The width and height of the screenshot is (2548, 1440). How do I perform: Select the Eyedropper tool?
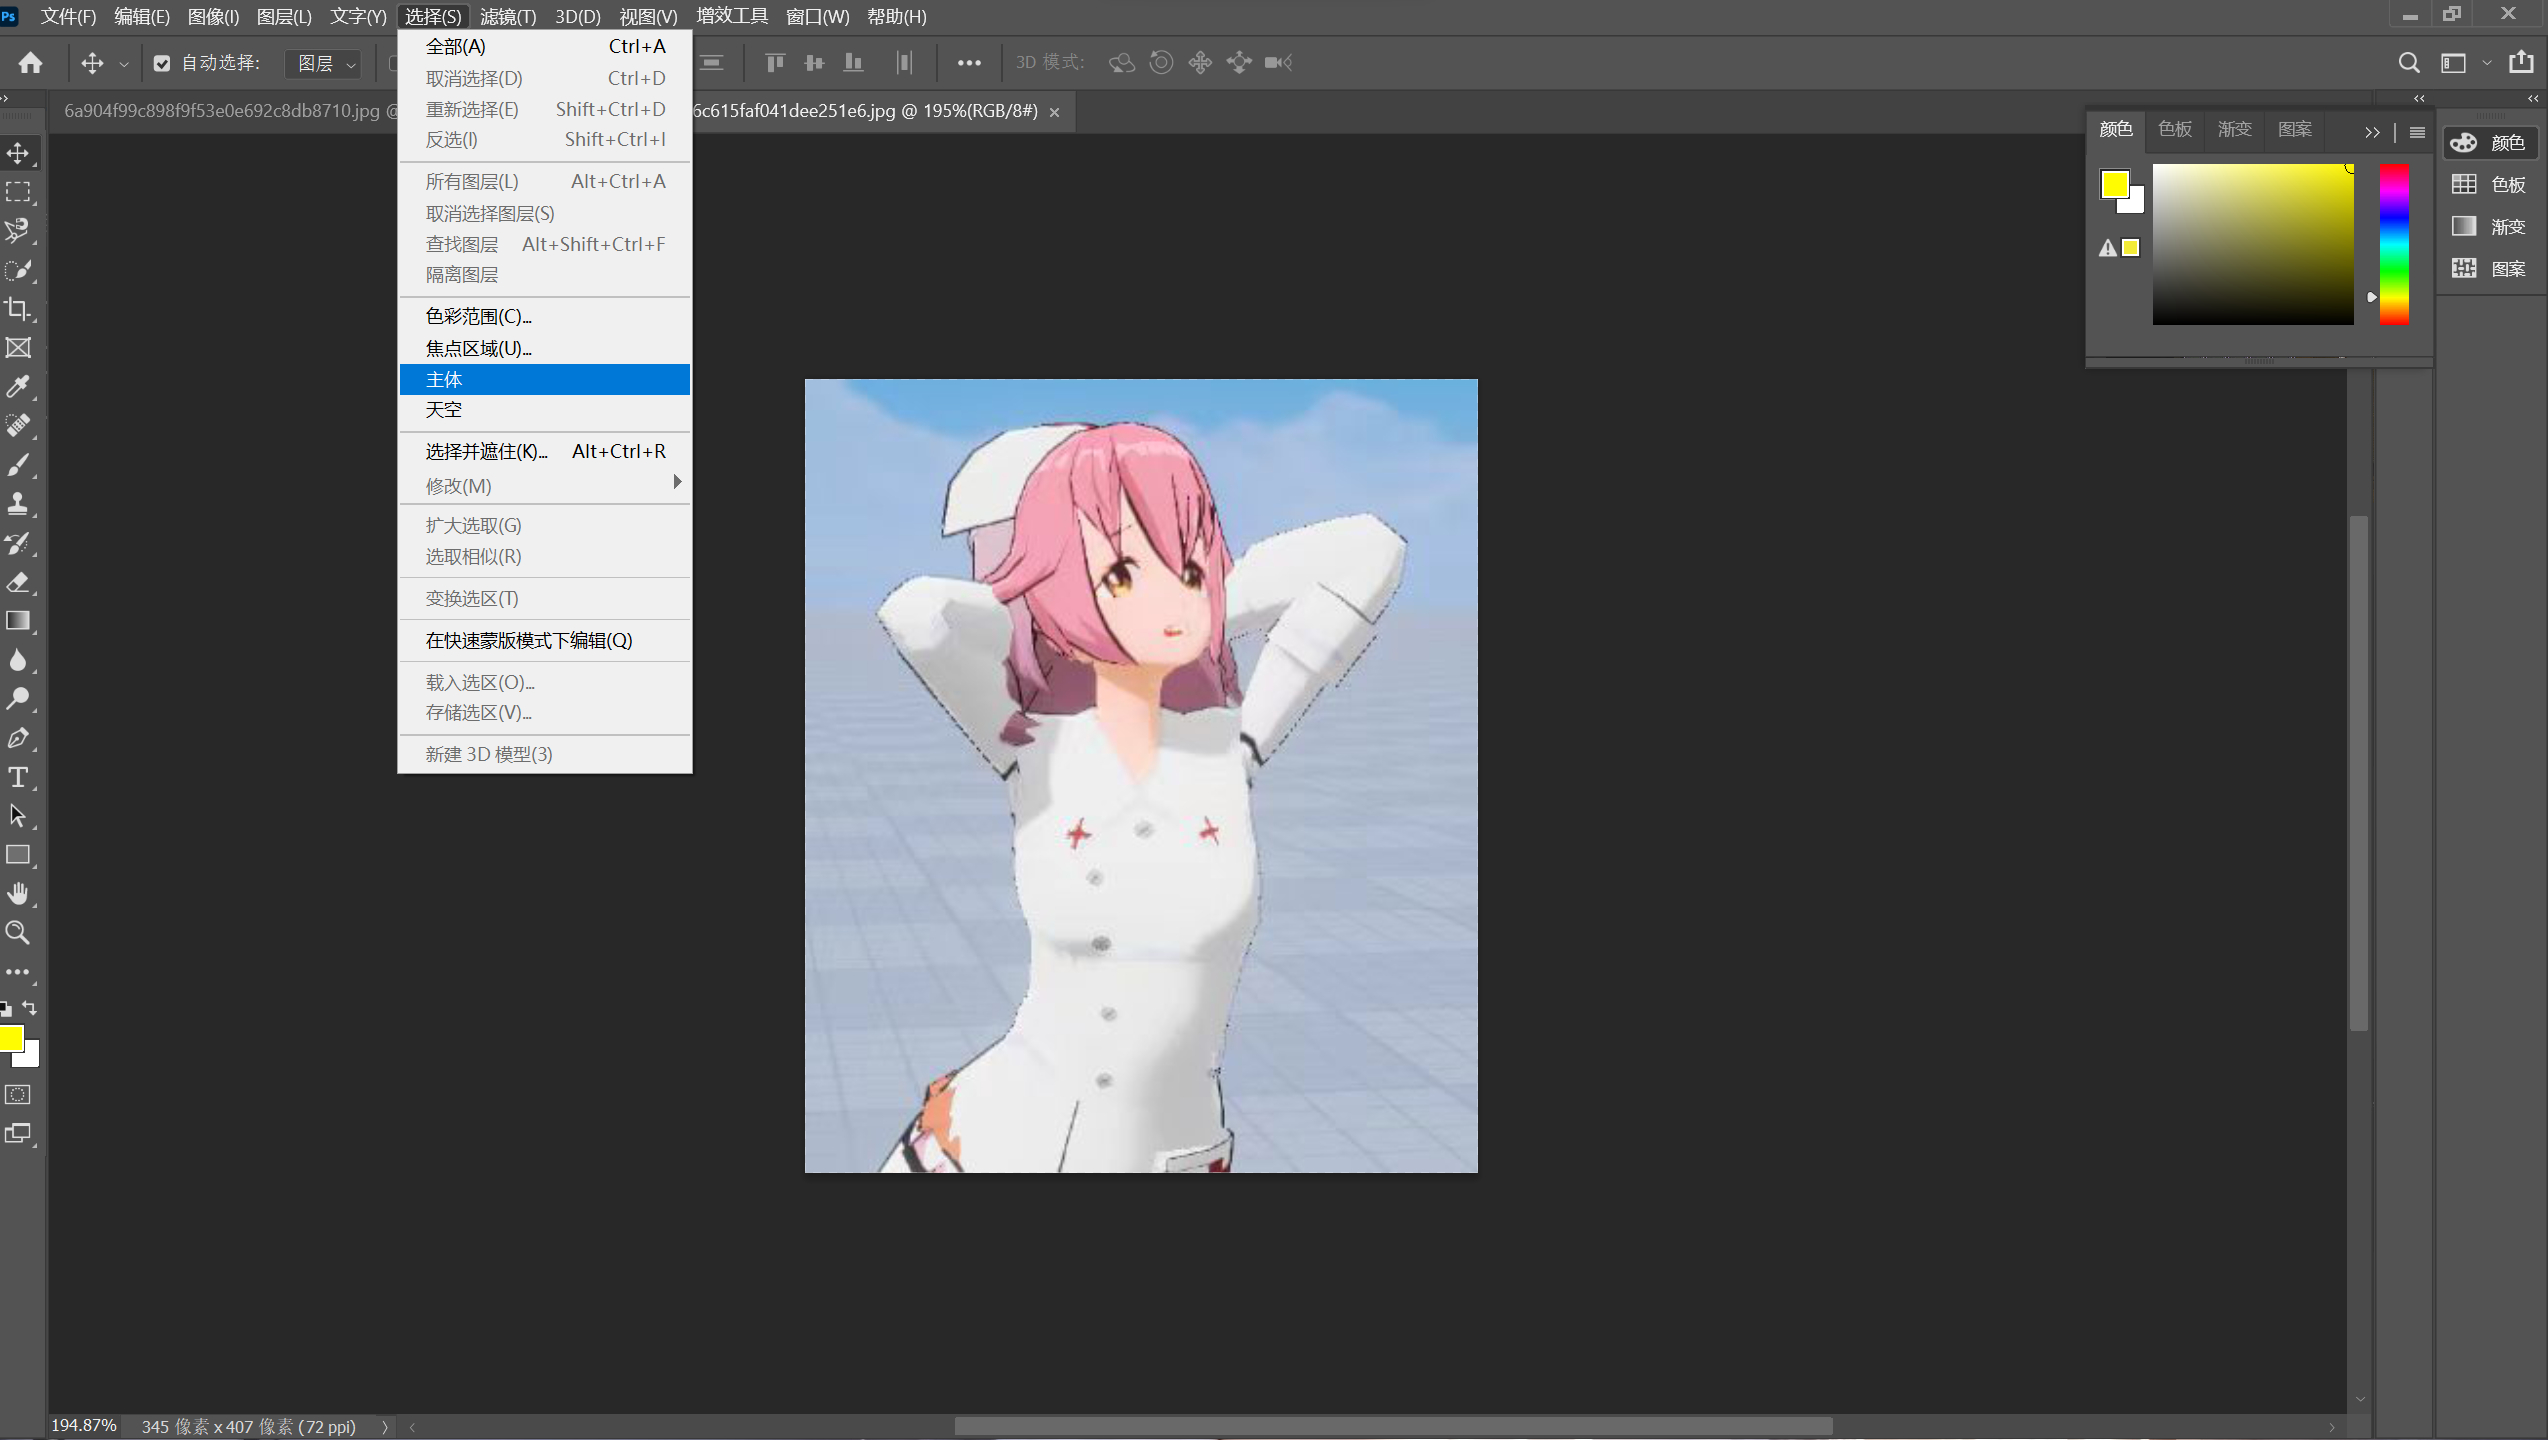coord(18,386)
